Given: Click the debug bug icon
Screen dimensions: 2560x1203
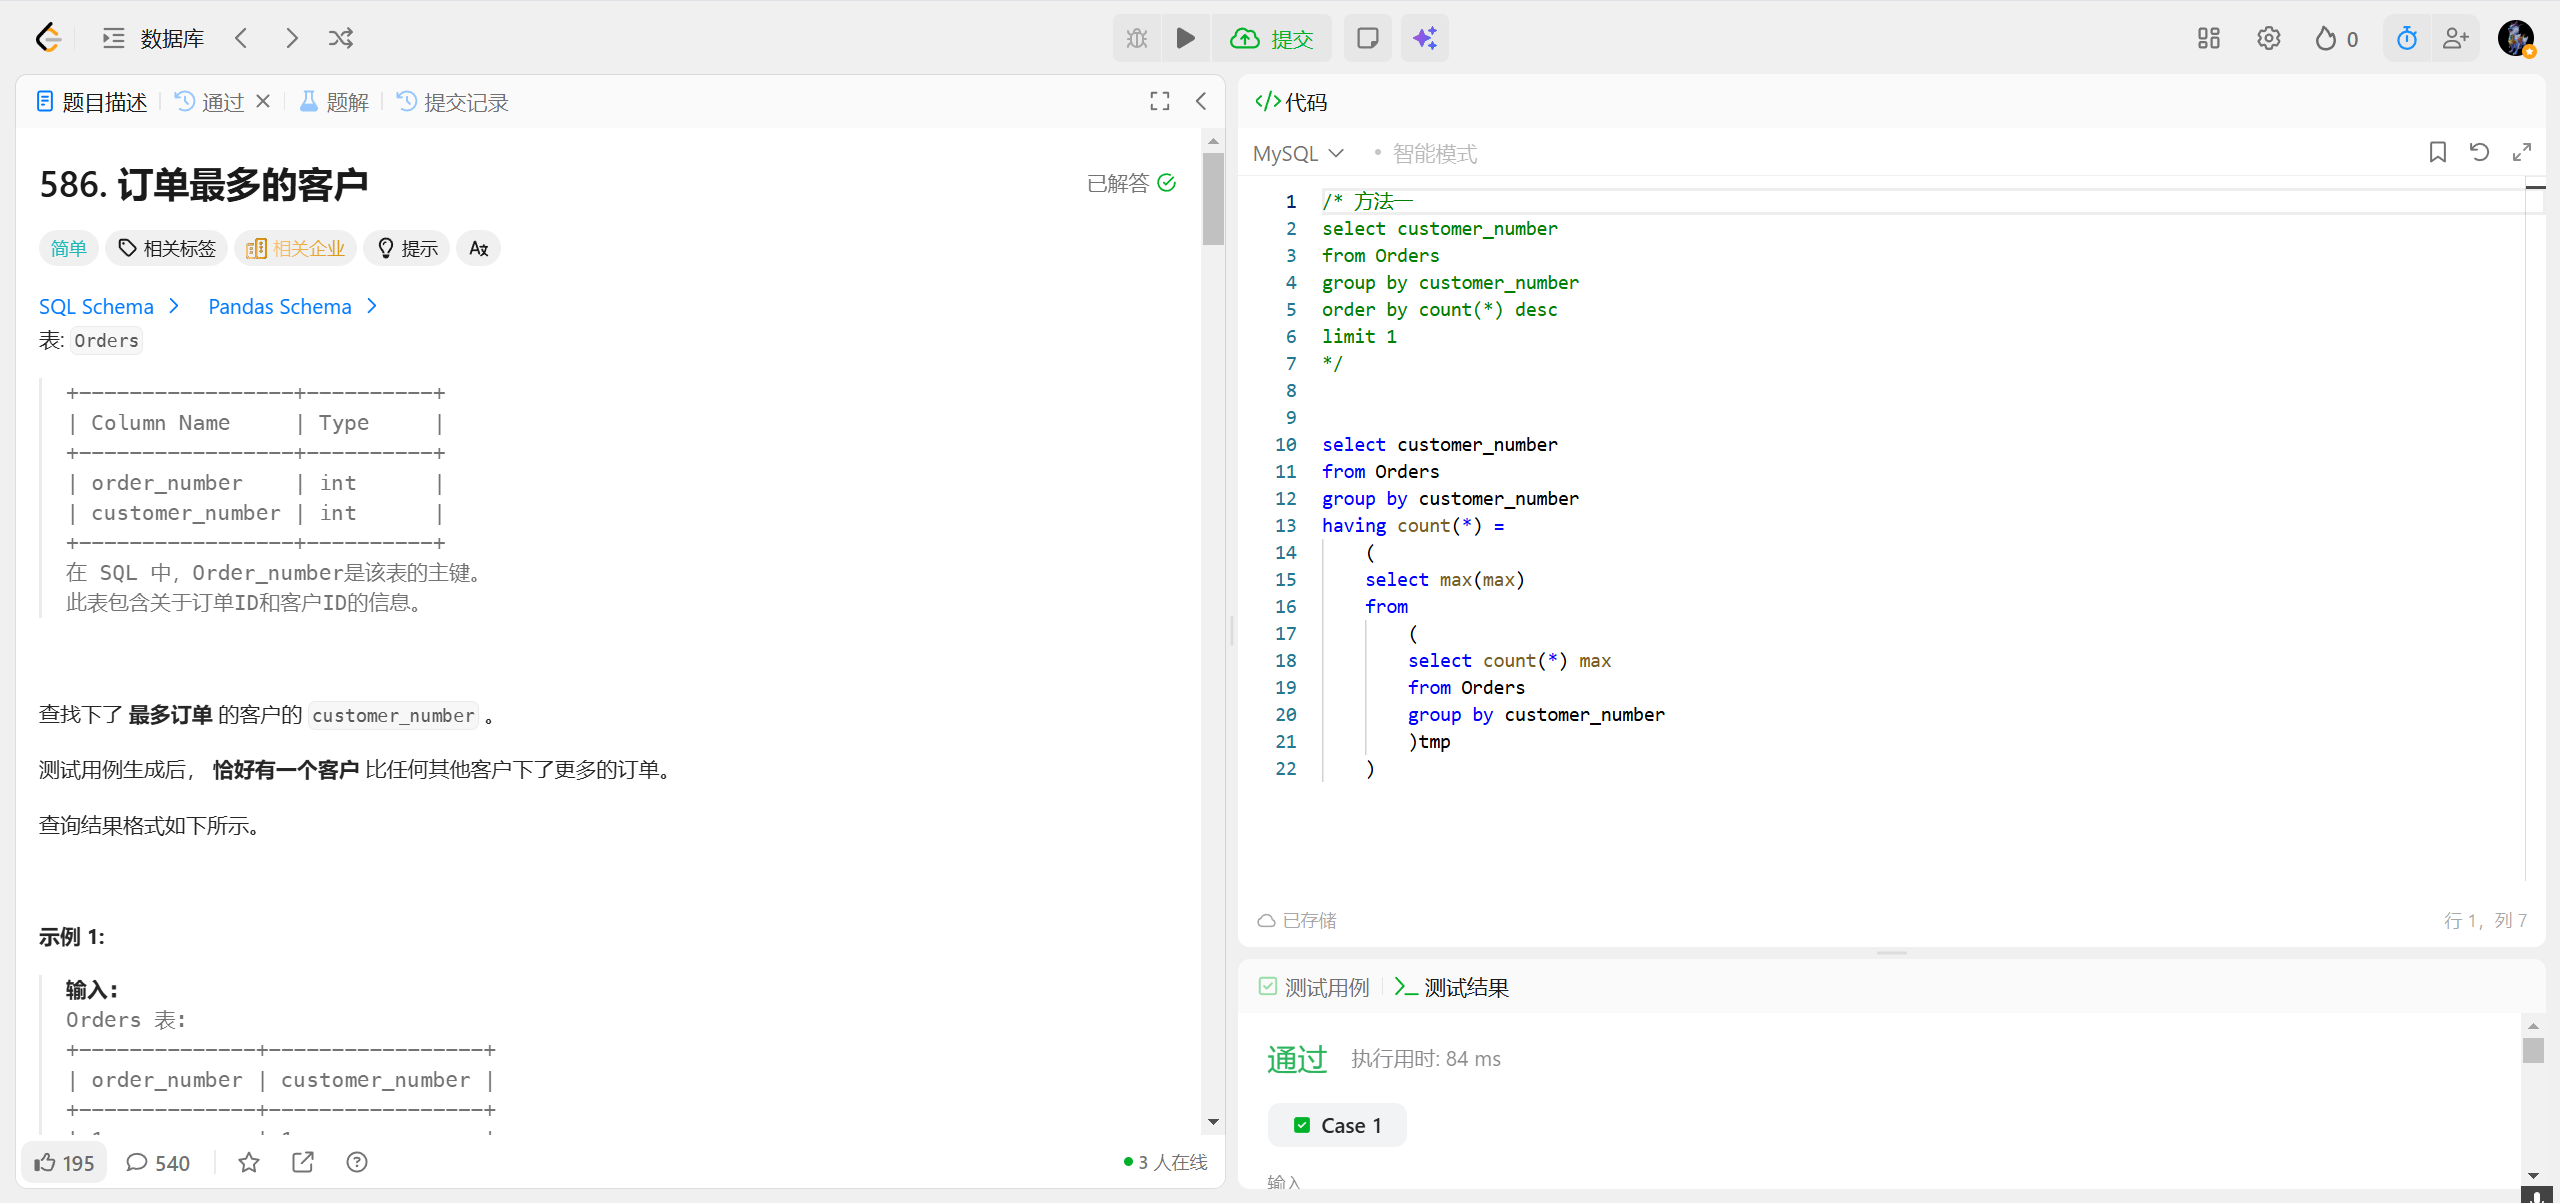Looking at the screenshot, I should coord(1137,38).
